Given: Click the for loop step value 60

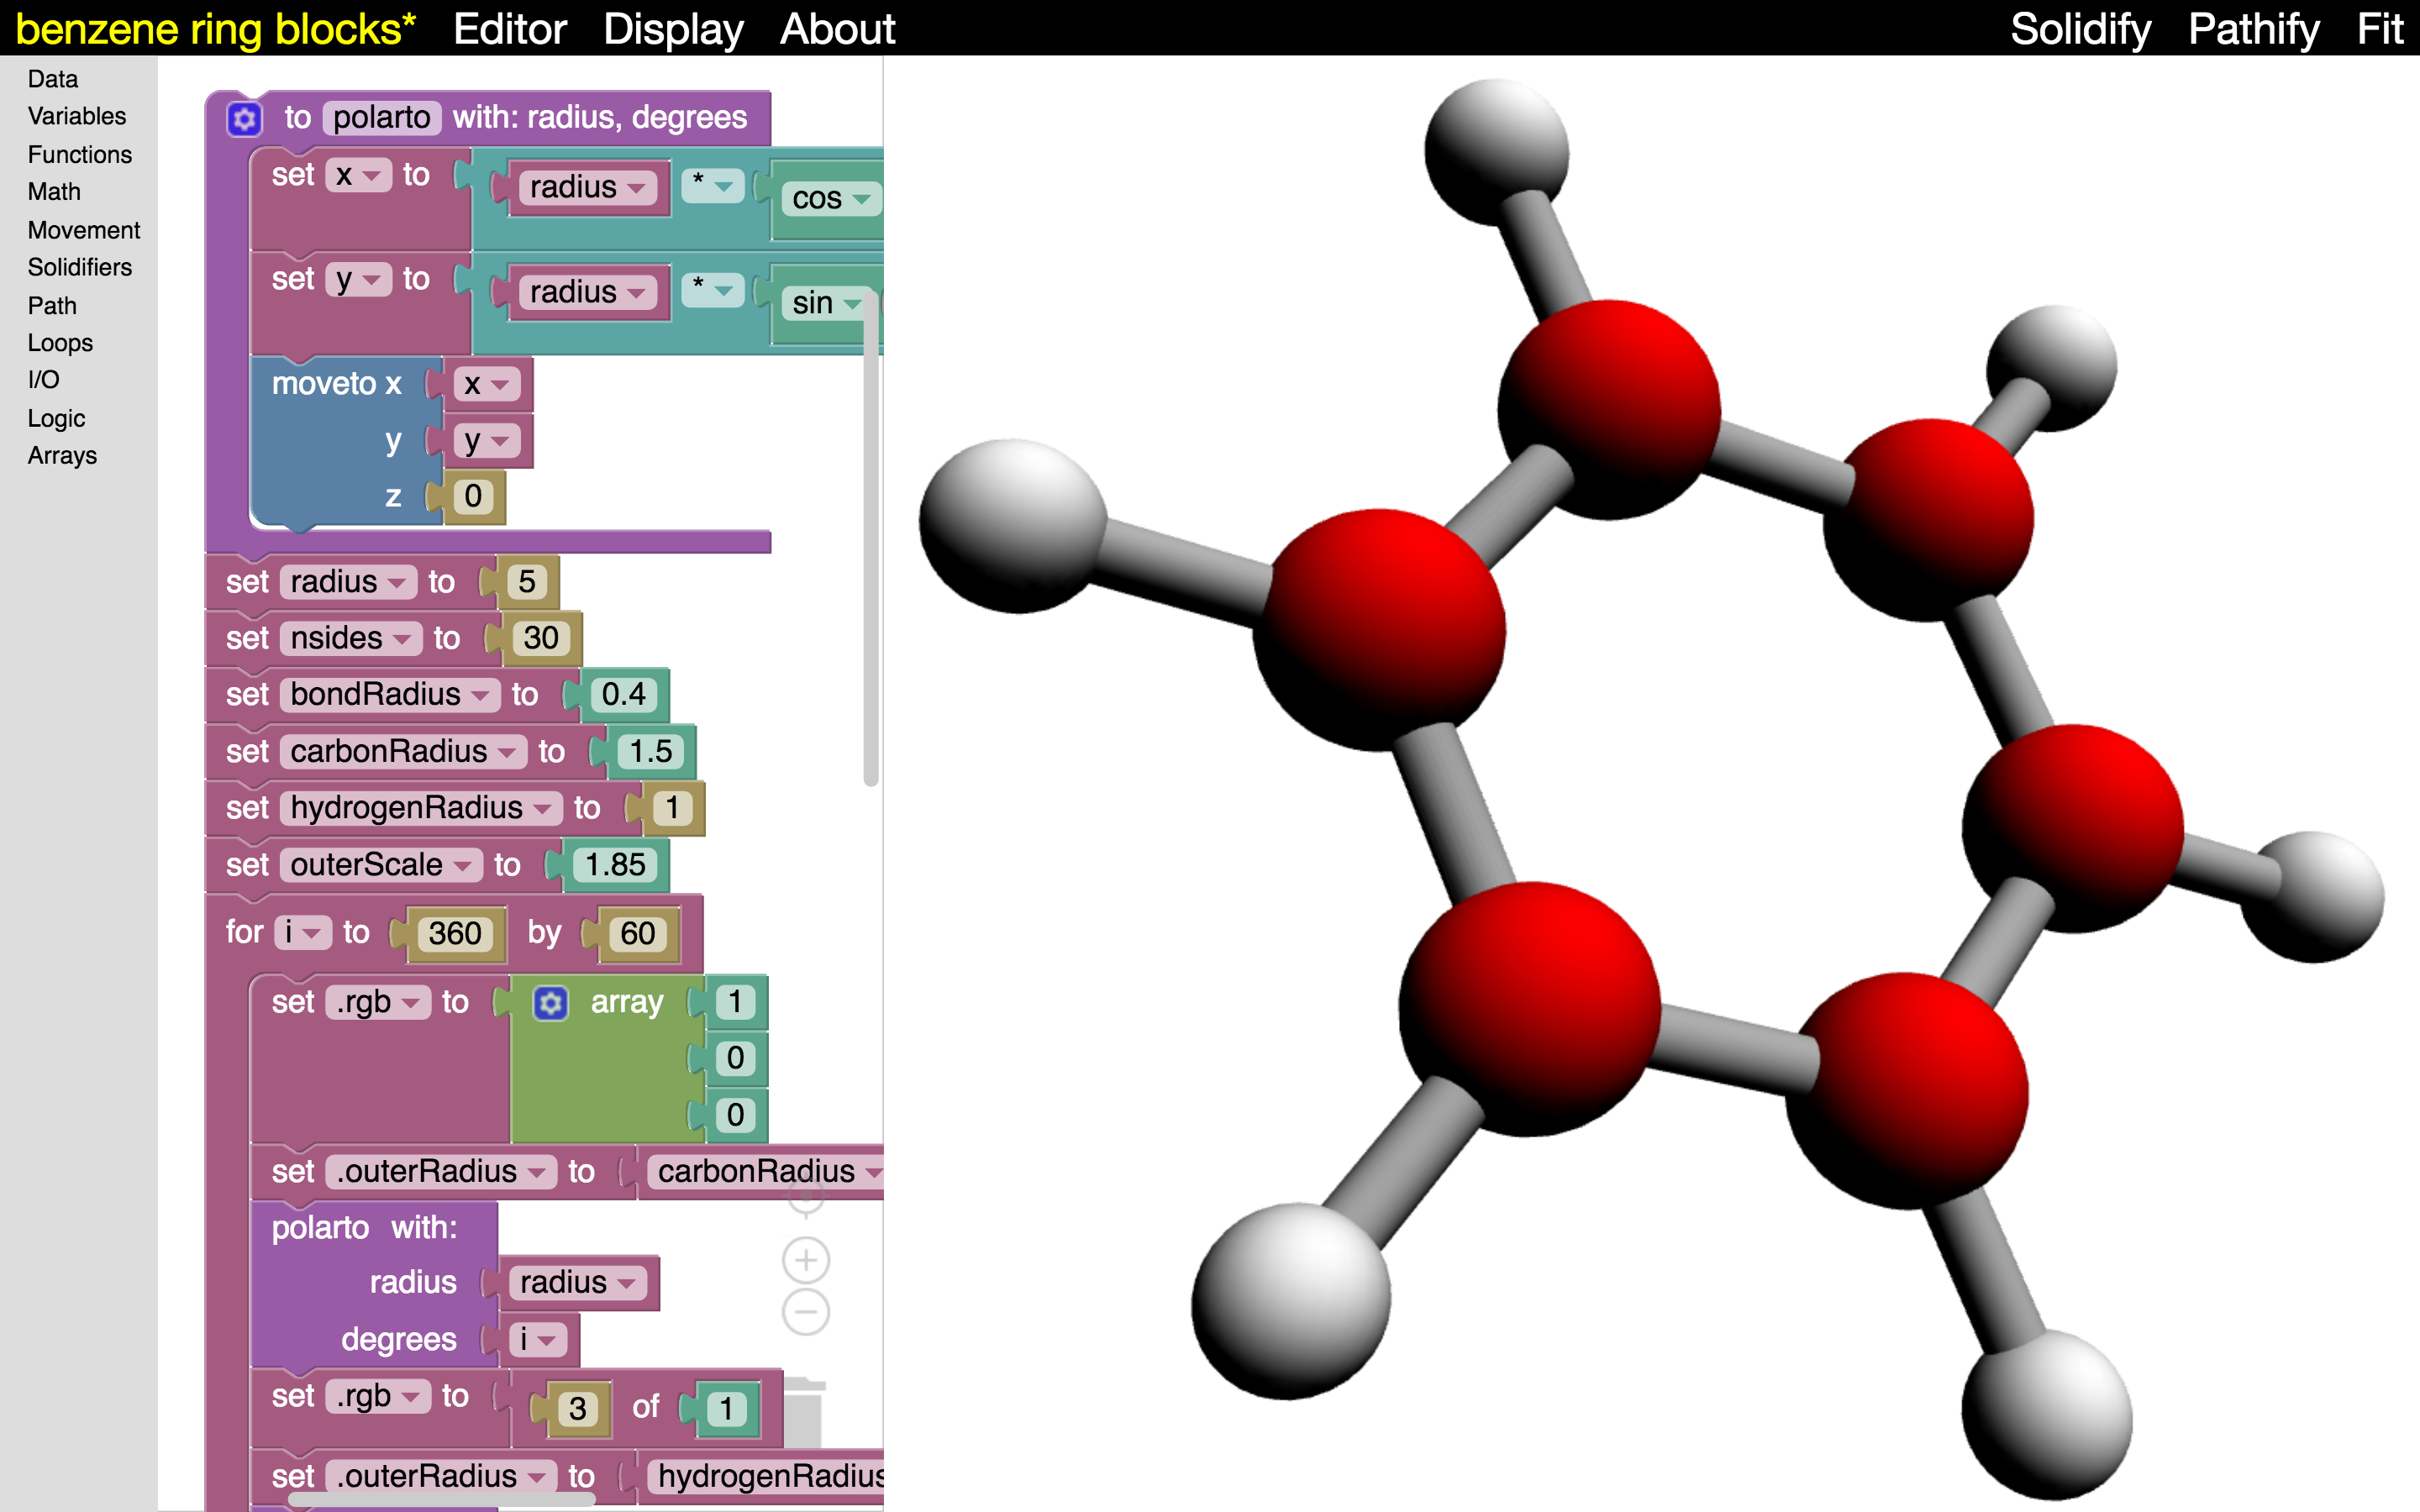Looking at the screenshot, I should pos(638,934).
